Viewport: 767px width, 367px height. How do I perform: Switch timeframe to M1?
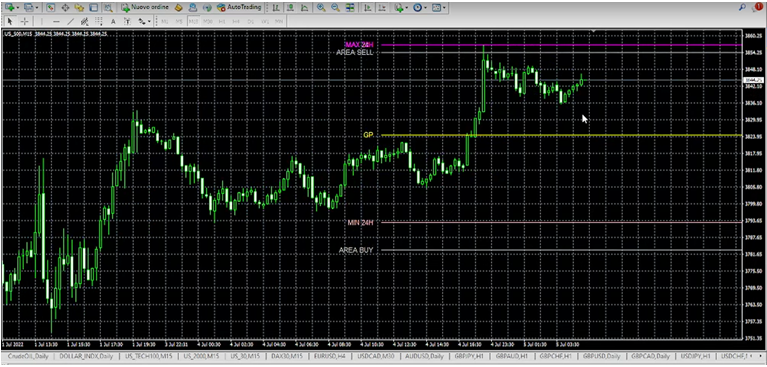[x=165, y=21]
